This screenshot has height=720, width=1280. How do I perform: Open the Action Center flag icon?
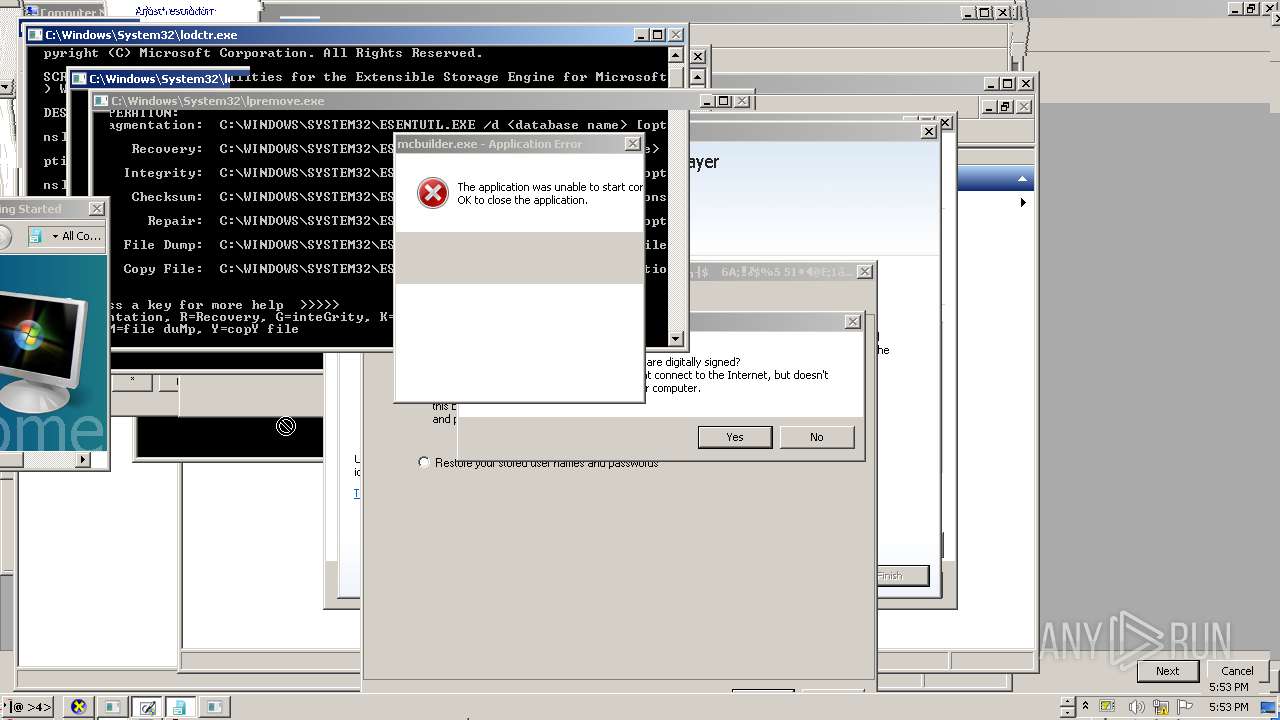click(x=1186, y=707)
